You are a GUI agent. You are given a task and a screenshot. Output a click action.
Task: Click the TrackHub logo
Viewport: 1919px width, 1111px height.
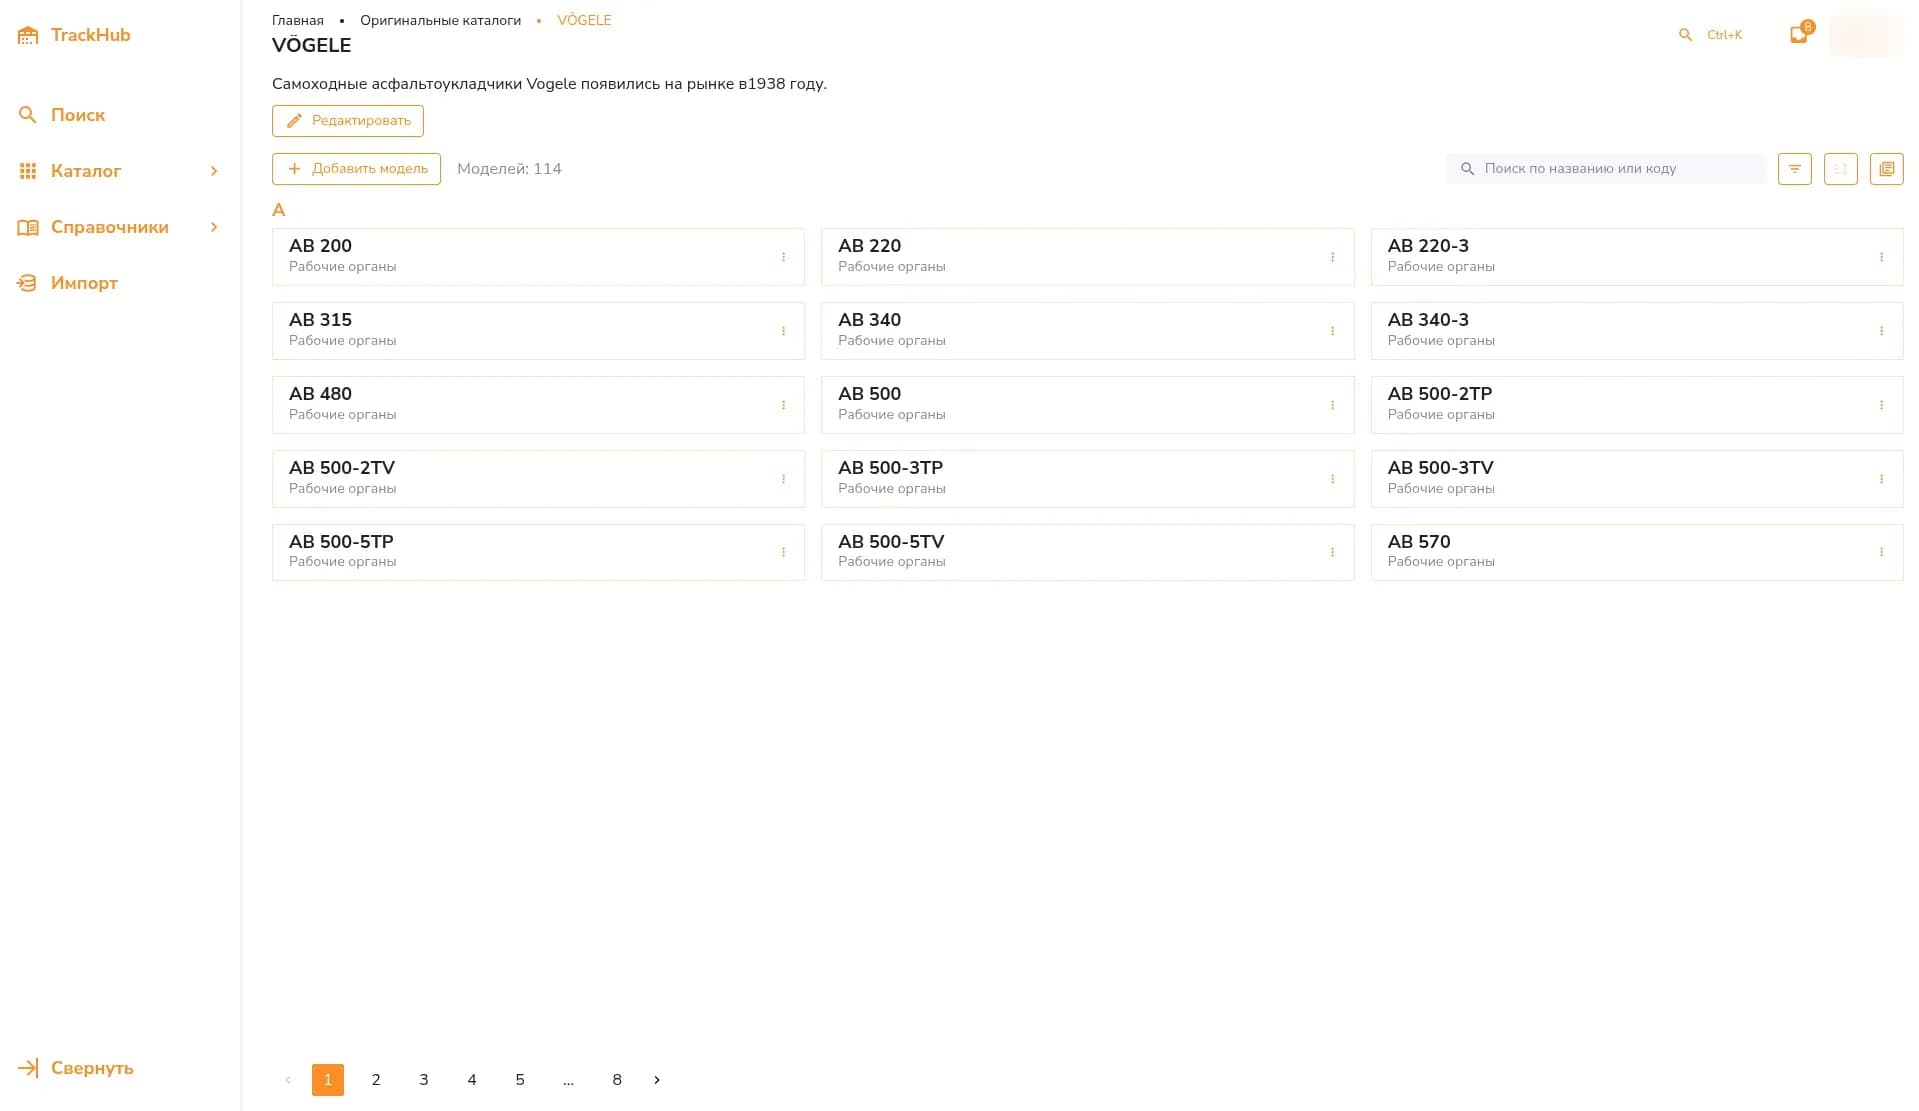click(74, 35)
